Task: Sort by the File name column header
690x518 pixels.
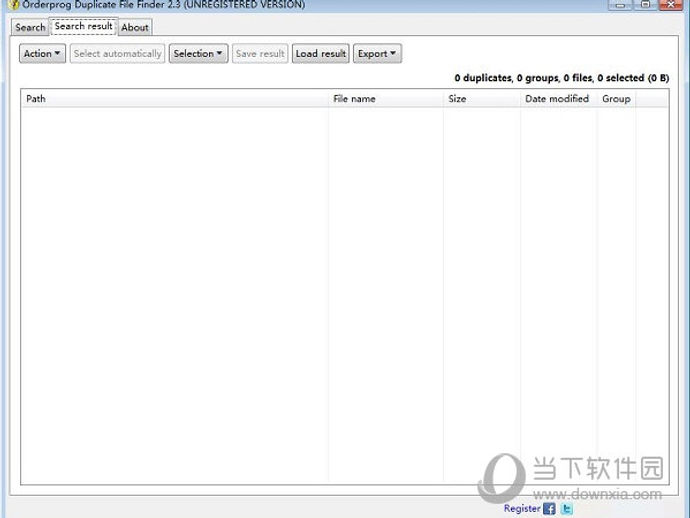Action: [386, 99]
